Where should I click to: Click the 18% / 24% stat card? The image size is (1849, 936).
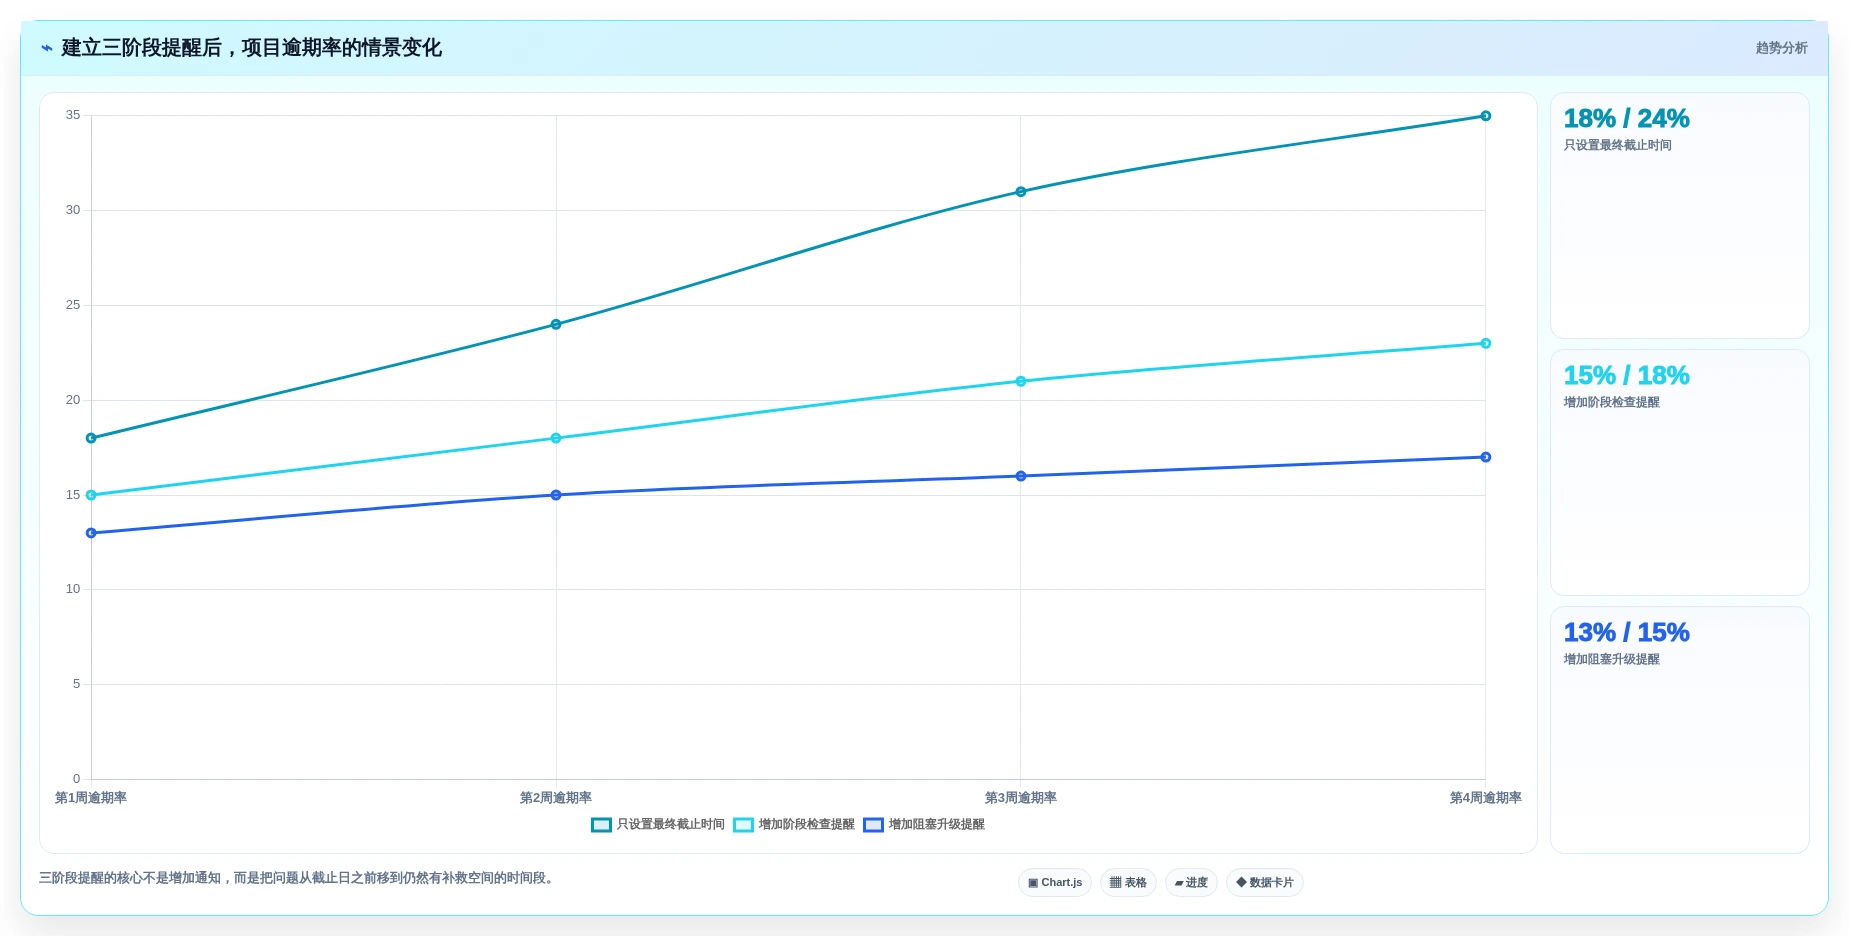pyautogui.click(x=1679, y=216)
